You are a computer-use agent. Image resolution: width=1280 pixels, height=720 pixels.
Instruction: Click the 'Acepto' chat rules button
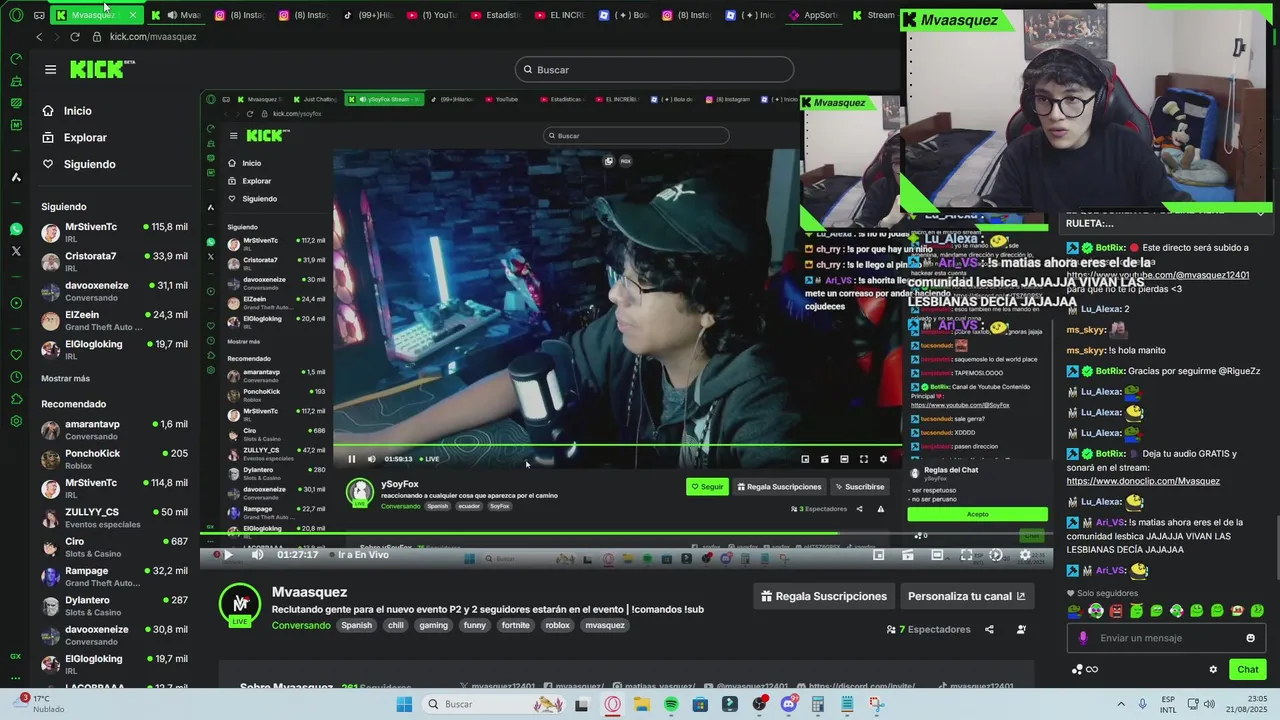(x=977, y=514)
